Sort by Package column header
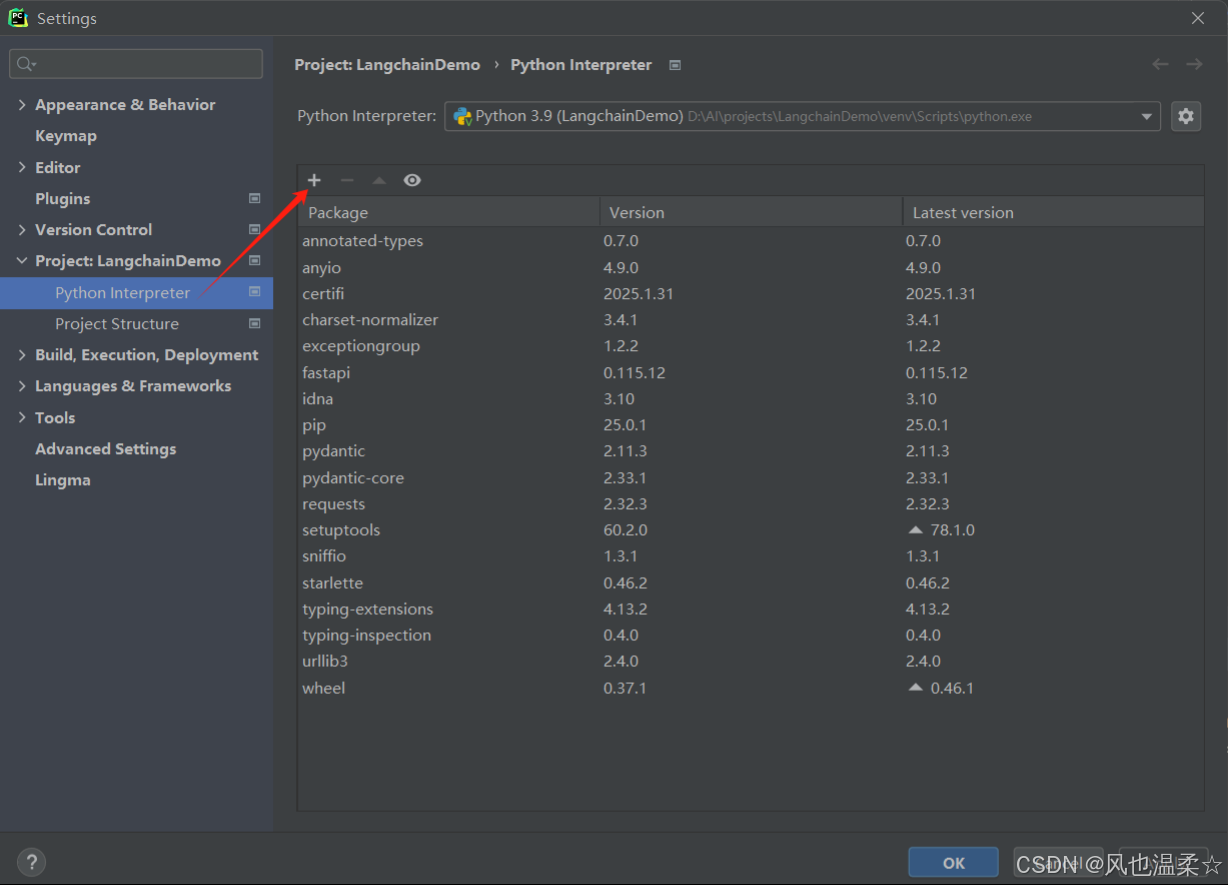The image size is (1228, 885). click(x=449, y=212)
